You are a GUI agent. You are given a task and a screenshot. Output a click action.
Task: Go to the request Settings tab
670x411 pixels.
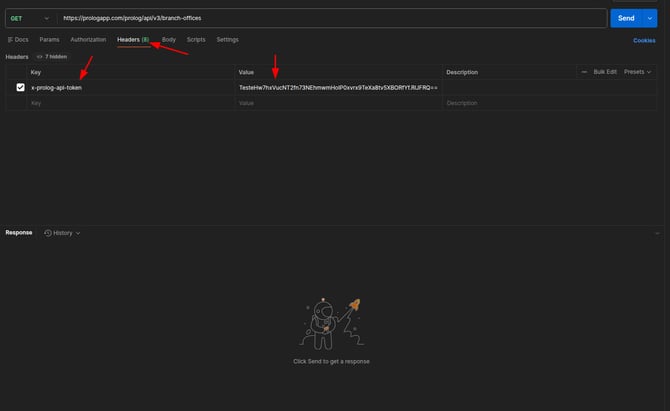click(227, 39)
